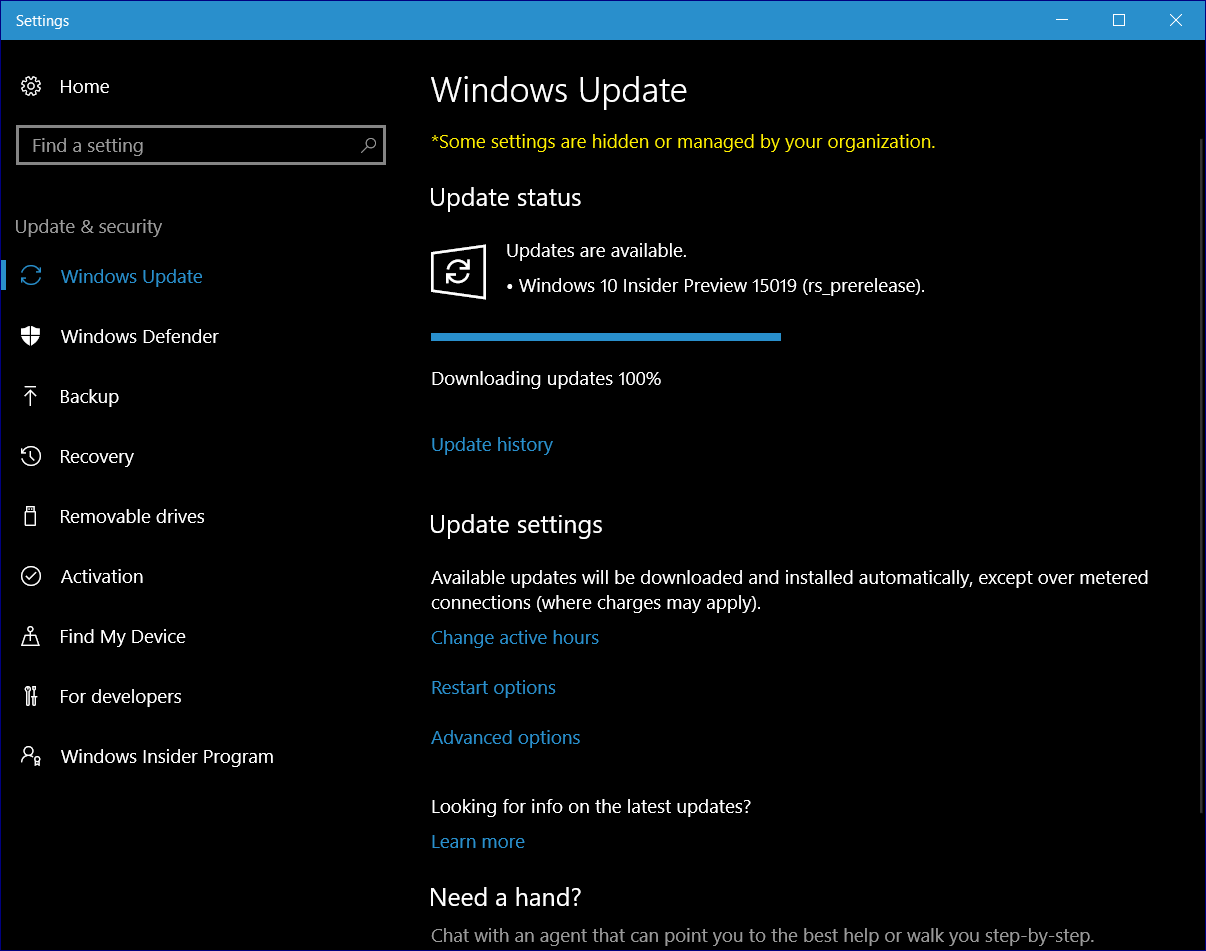Click Learn more about latest updates
Image resolution: width=1206 pixels, height=951 pixels.
477,842
